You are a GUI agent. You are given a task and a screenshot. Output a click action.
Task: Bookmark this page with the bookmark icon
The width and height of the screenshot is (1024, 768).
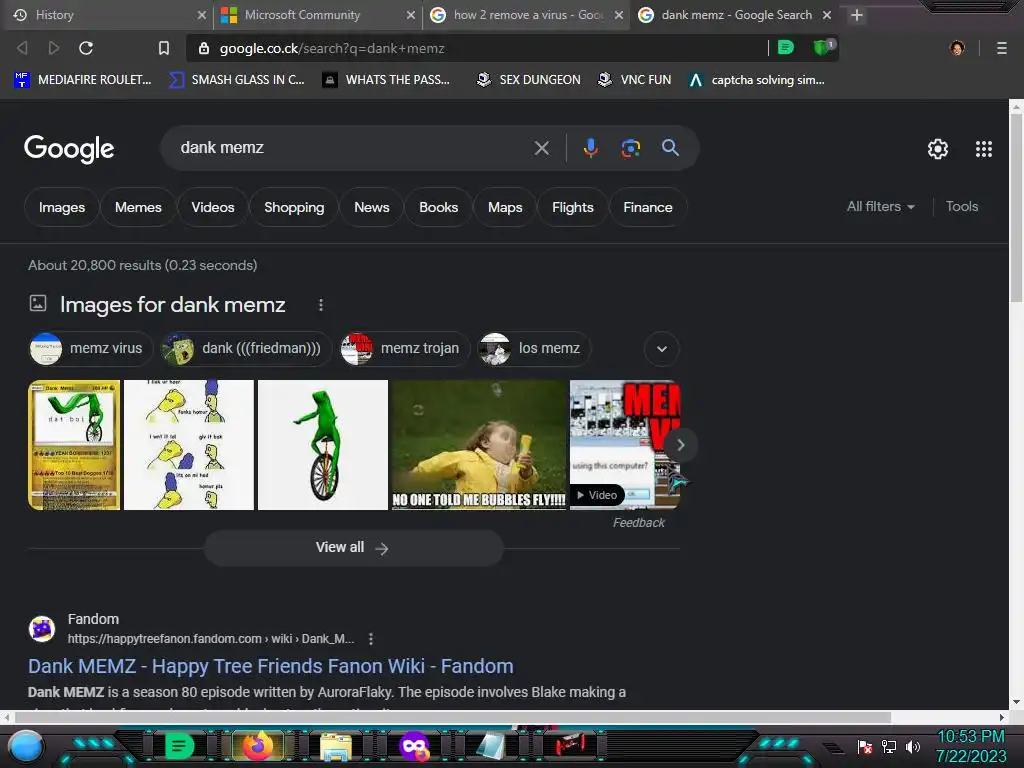[x=163, y=48]
